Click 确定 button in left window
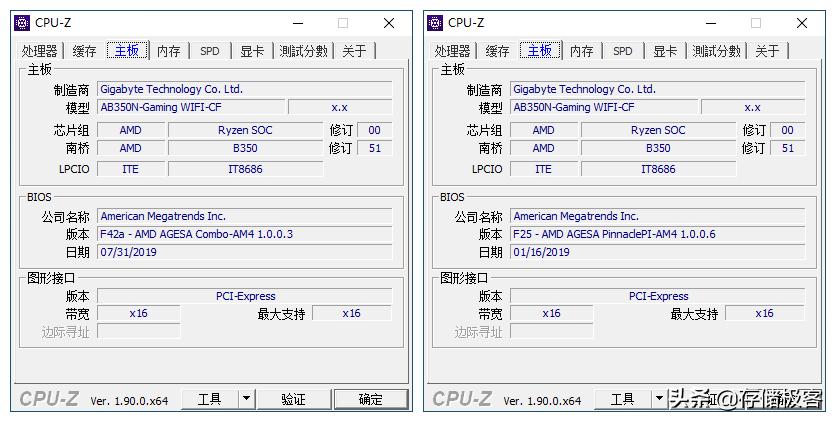836x422 pixels. 371,399
